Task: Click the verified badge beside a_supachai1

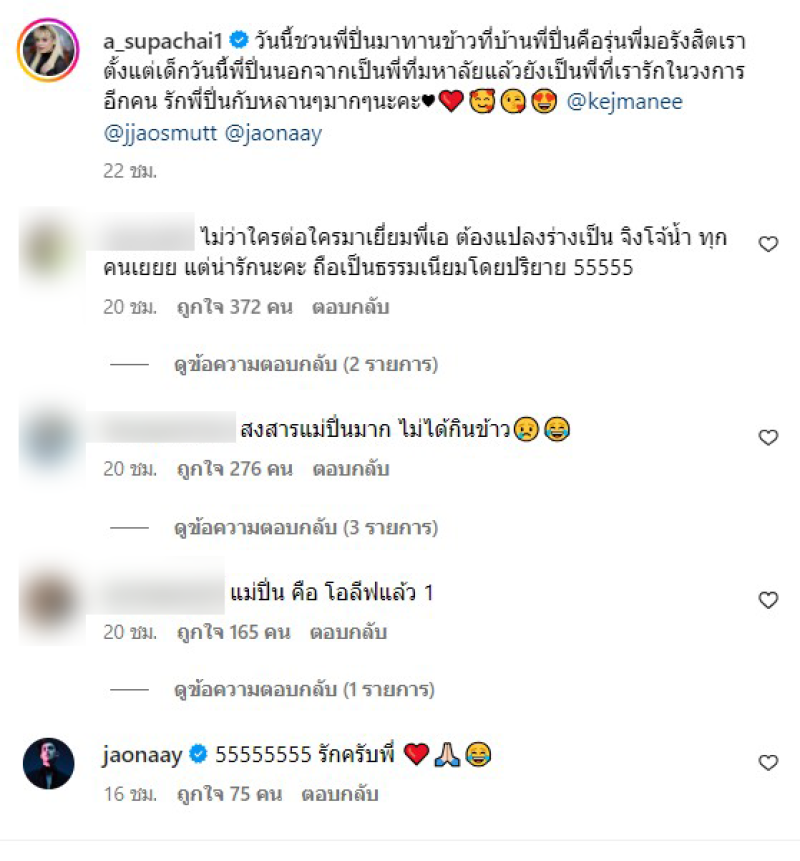Action: (238, 40)
